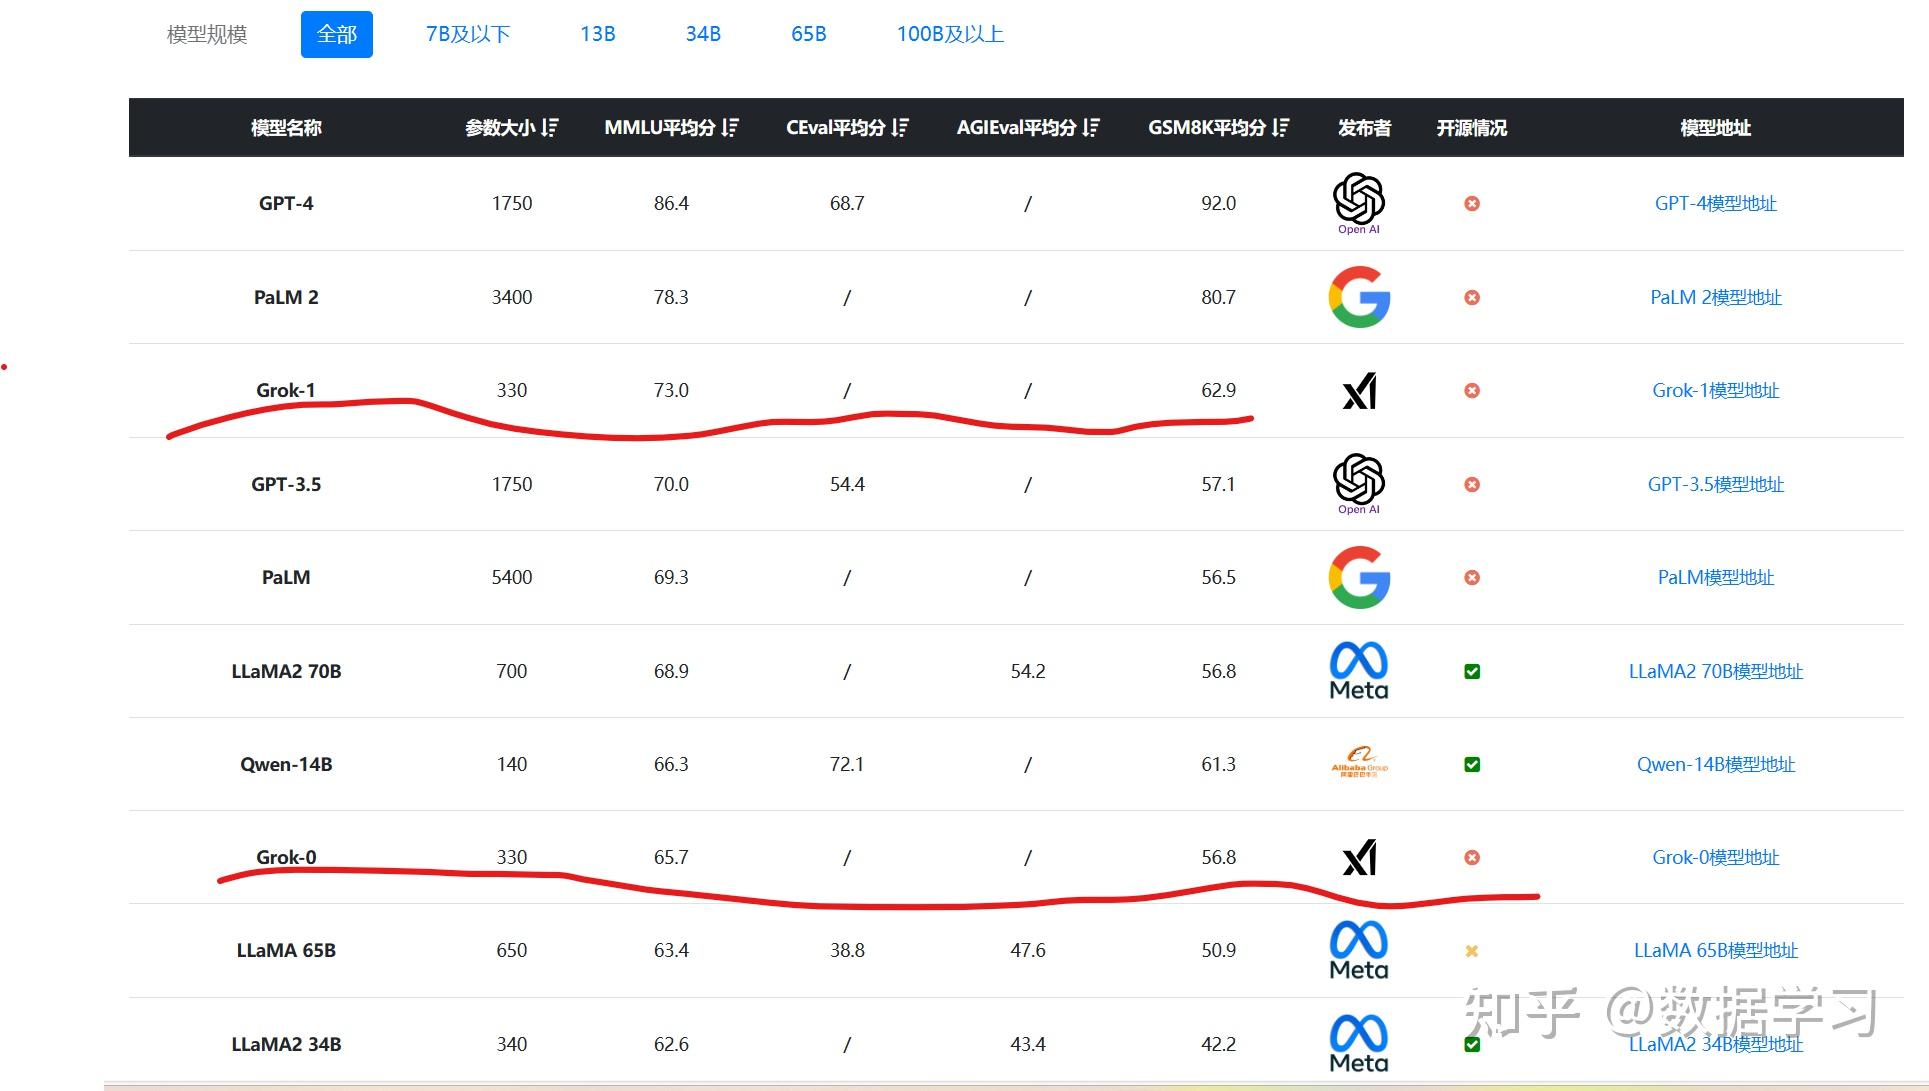The width and height of the screenshot is (1929, 1091).
Task: Click yellow cross status for LLaMA 65B
Action: click(x=1472, y=951)
